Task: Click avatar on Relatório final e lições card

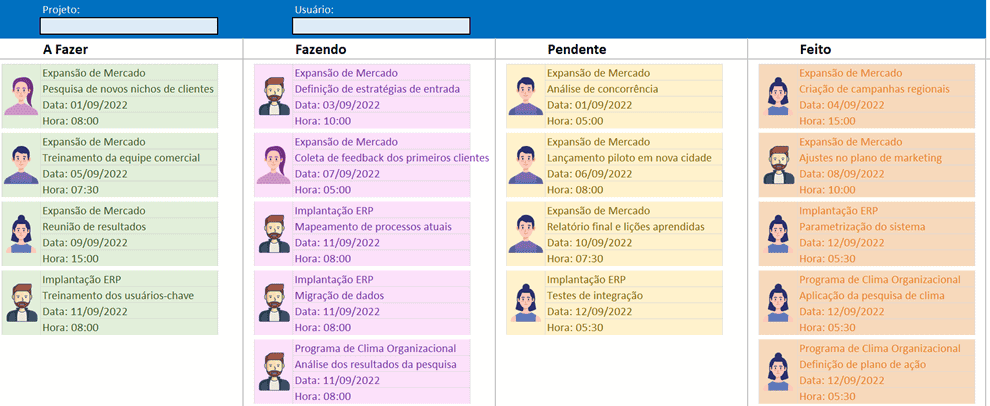Action: click(x=525, y=234)
